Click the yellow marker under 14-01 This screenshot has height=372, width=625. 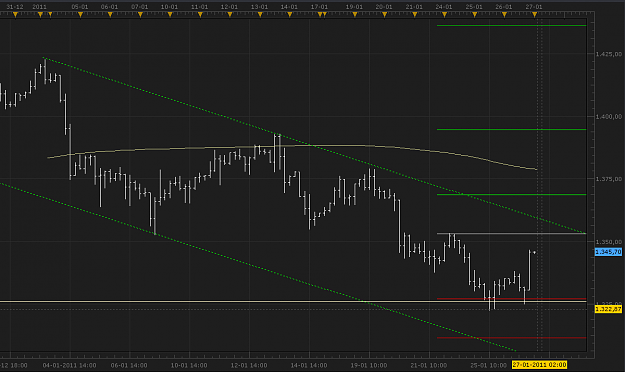[289, 15]
